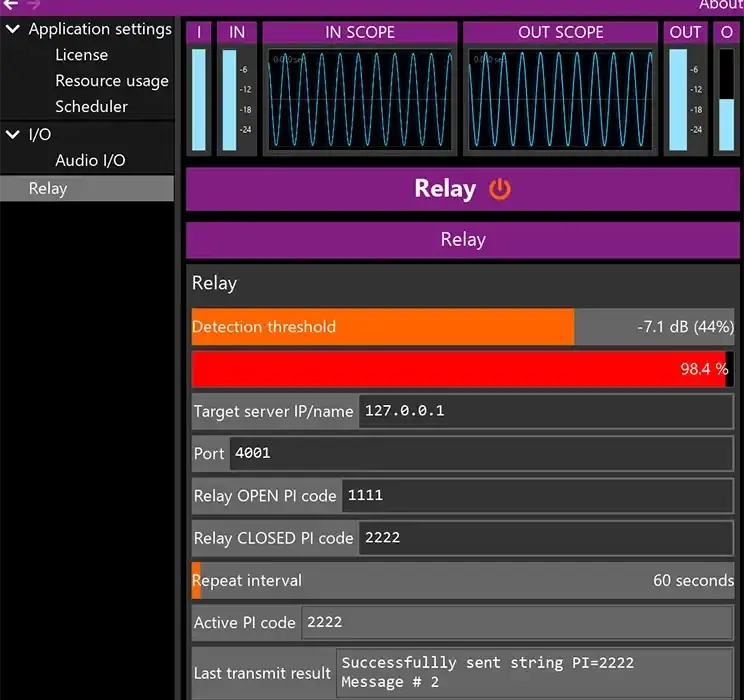Click the OUT SCOPE waveform display
This screenshot has width=744, height=700.
pos(560,99)
